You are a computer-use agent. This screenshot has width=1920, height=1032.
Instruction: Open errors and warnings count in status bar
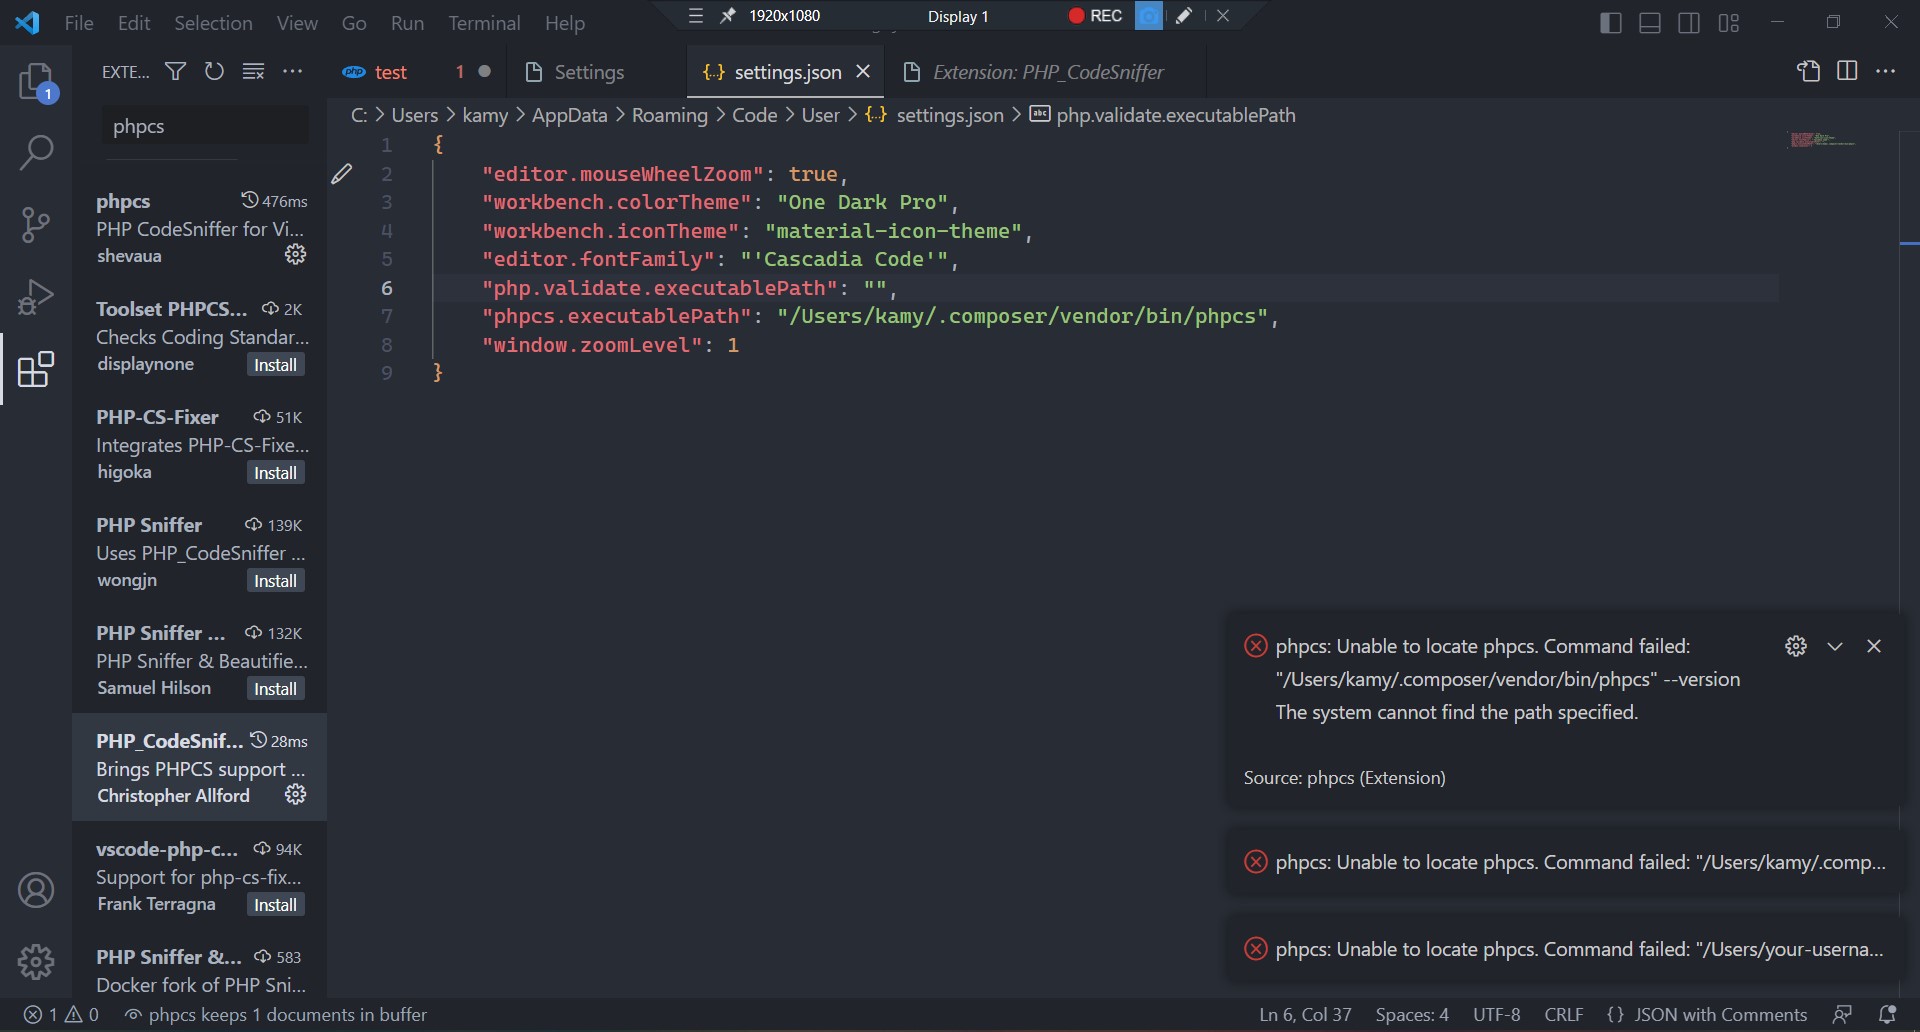(x=61, y=1015)
